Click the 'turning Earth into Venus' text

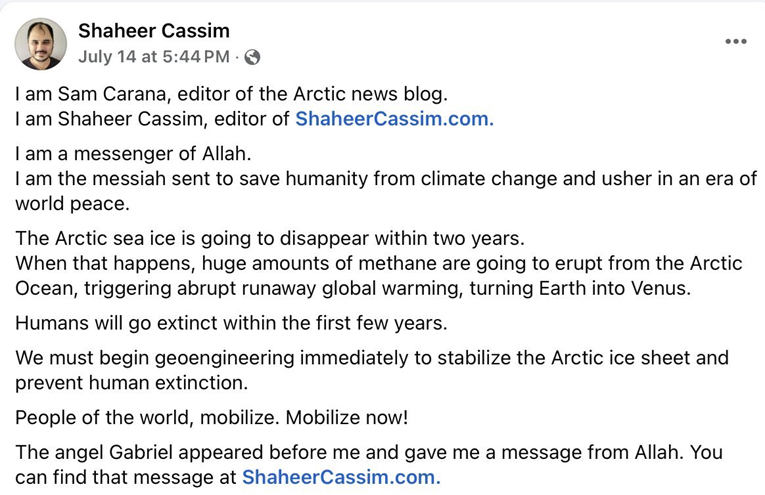[580, 288]
